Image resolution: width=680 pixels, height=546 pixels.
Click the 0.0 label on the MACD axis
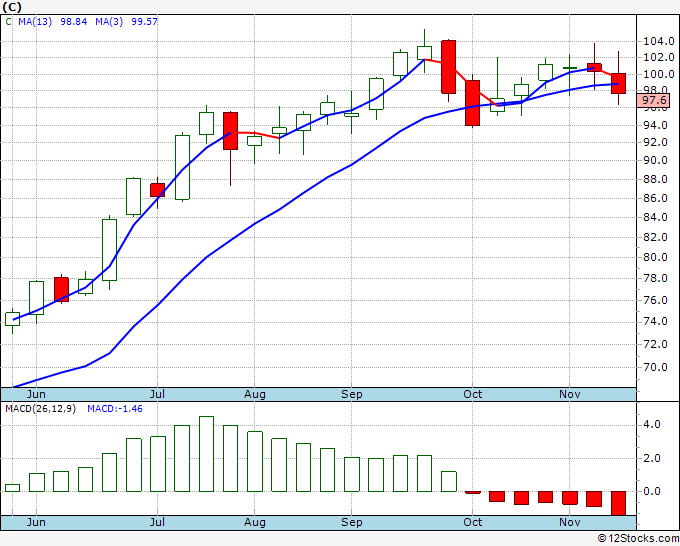(x=652, y=491)
